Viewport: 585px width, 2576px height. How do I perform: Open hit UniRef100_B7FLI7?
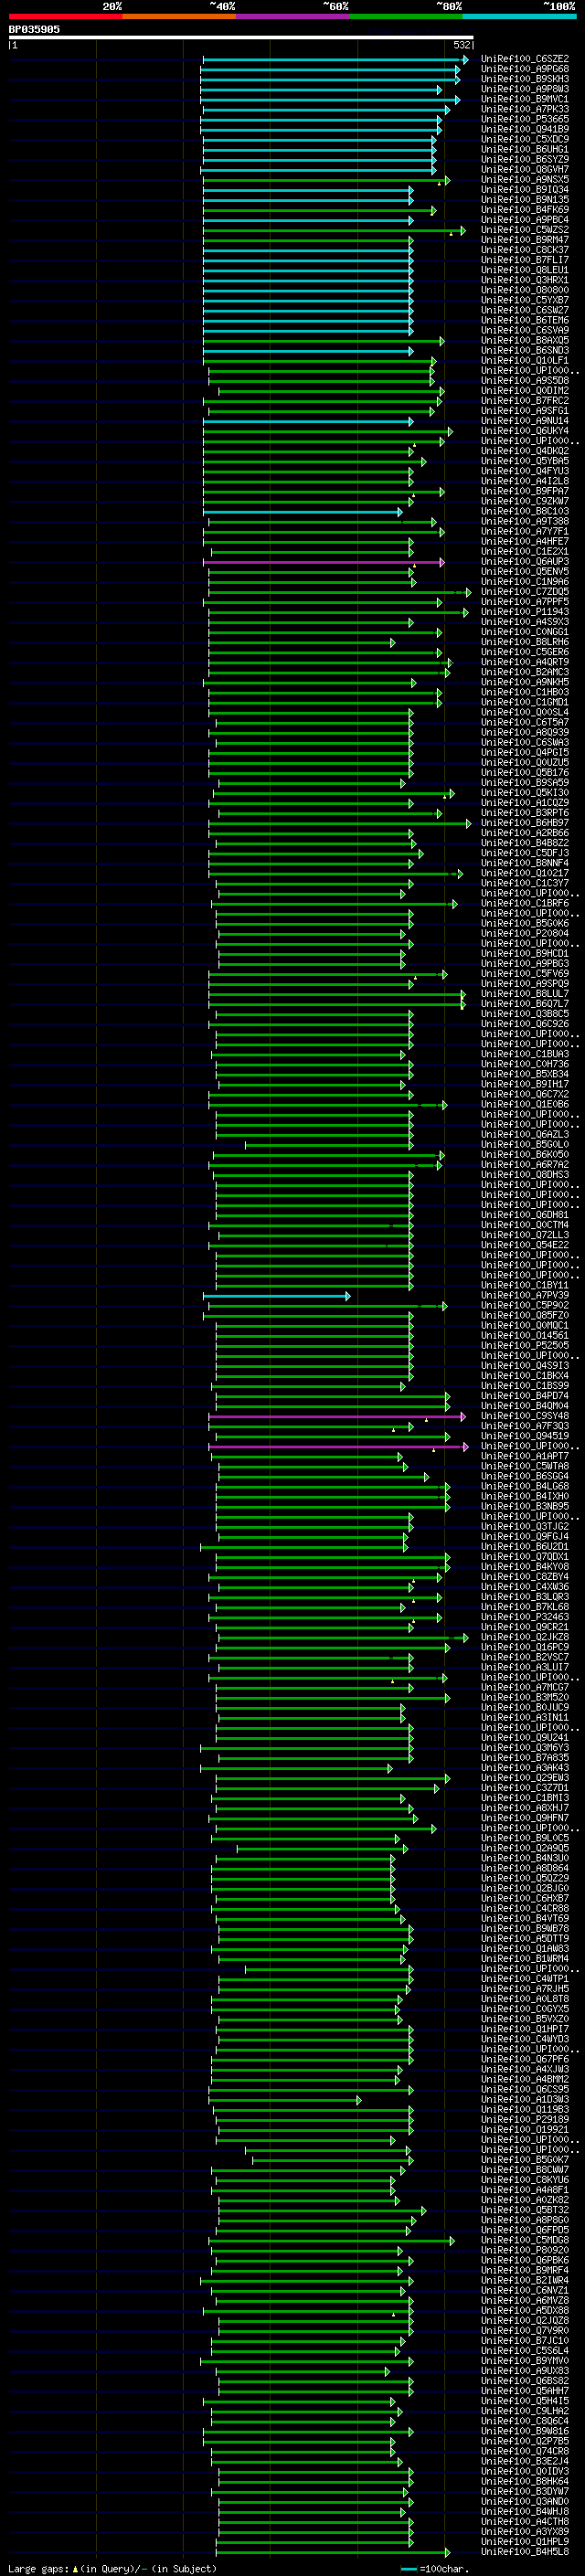tap(525, 260)
